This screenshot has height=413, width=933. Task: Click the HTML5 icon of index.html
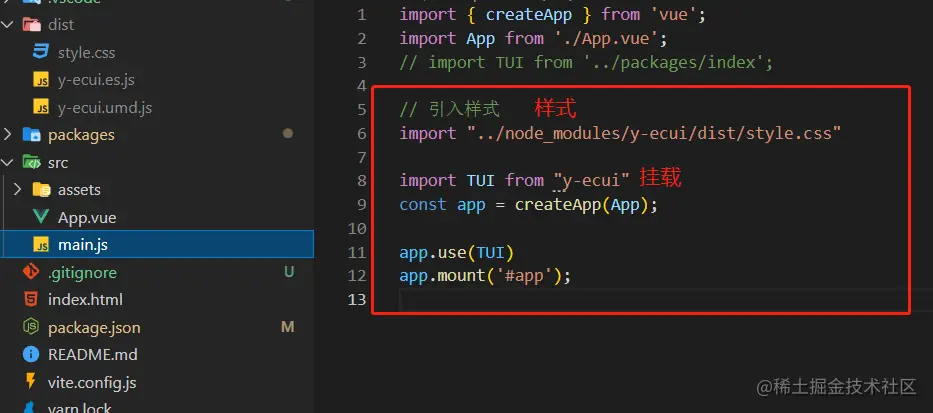(31, 299)
